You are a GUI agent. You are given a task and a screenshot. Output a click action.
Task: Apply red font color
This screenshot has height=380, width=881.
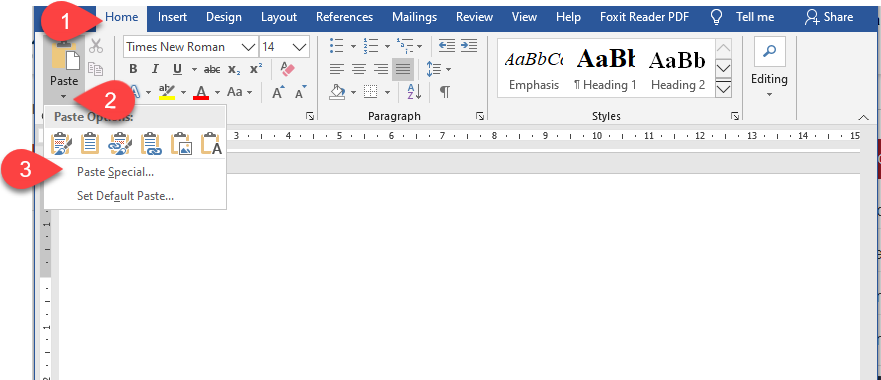201,92
